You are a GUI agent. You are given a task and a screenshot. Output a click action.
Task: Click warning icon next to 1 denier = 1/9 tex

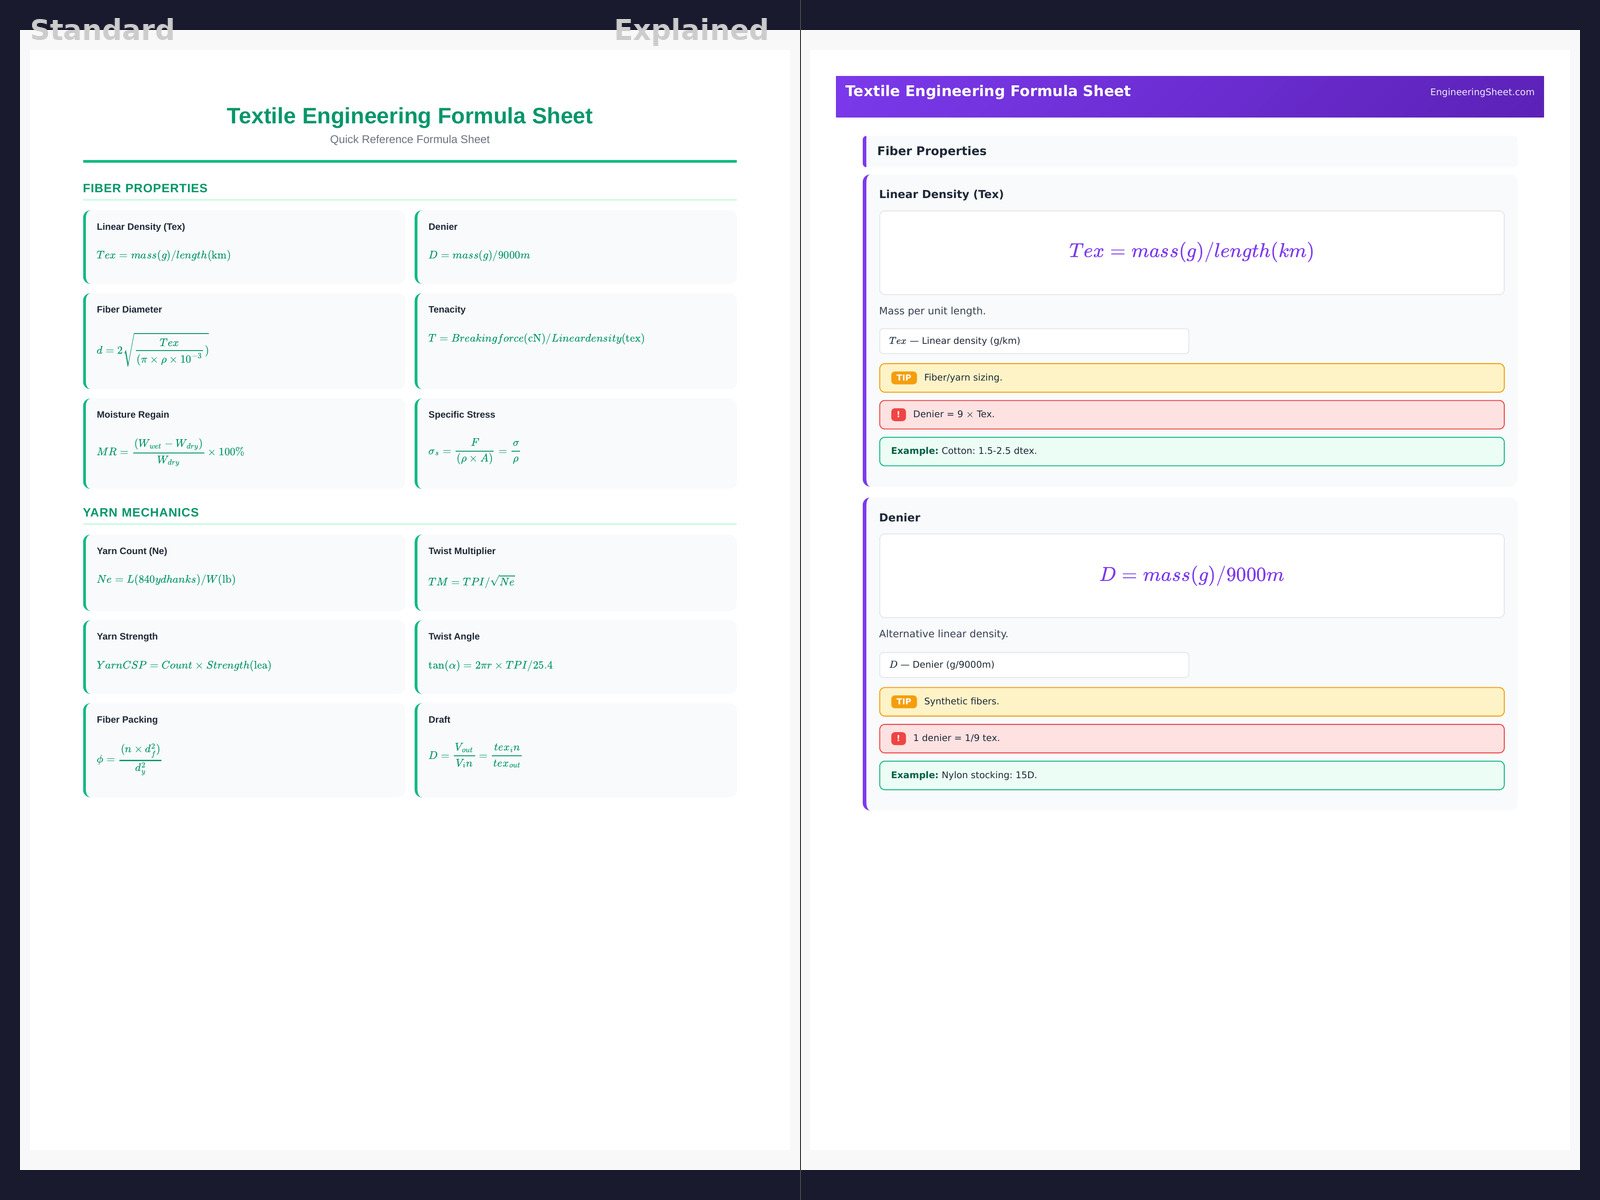[898, 739]
